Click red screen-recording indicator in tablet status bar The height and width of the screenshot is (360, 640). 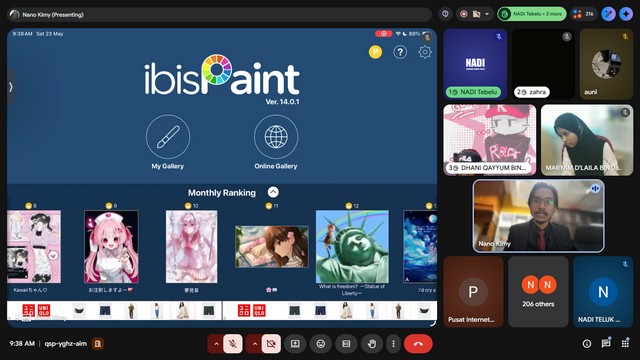coord(384,34)
